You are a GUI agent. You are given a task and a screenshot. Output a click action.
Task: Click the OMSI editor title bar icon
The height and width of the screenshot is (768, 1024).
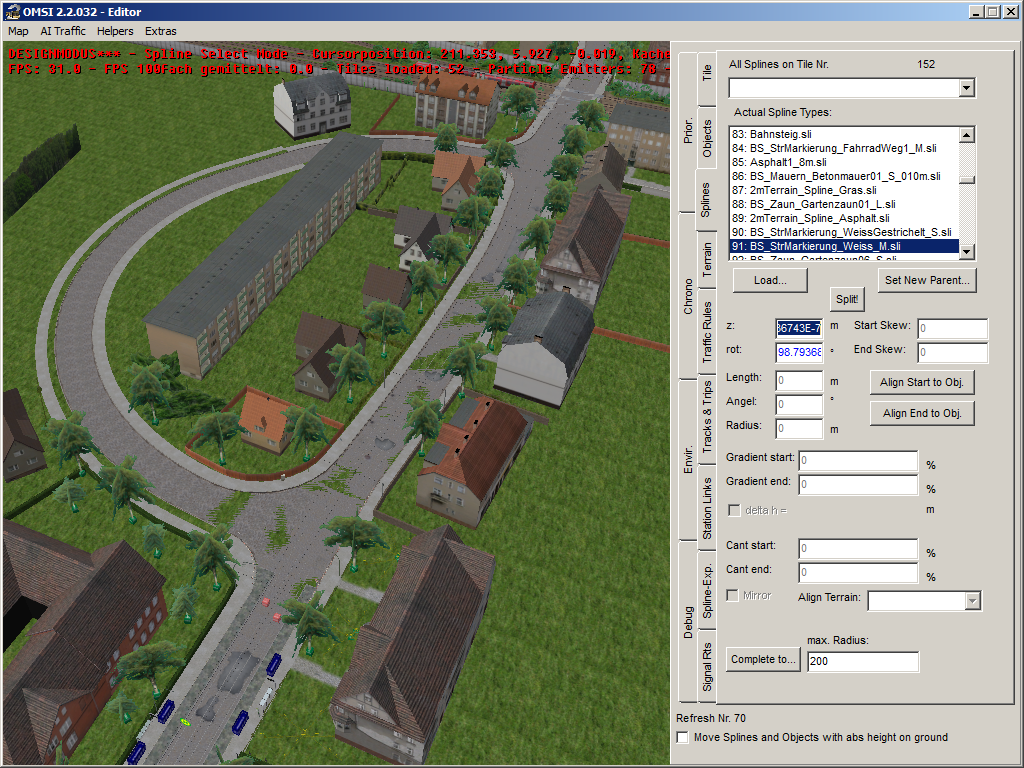[x=11, y=11]
